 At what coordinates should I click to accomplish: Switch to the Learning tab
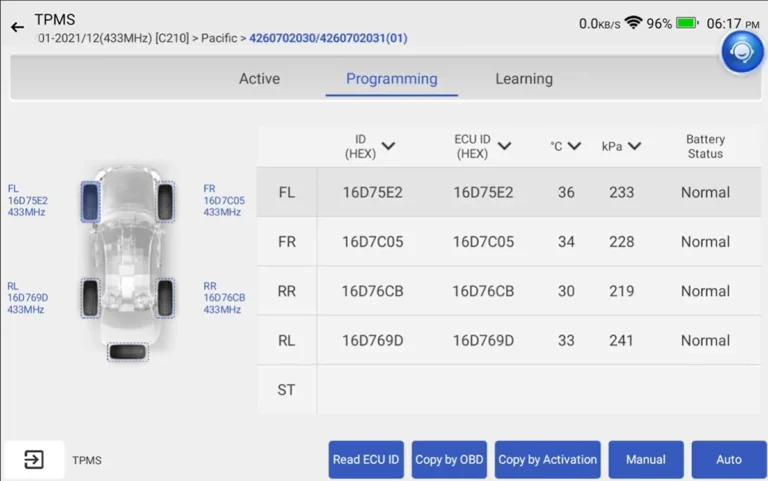(x=524, y=79)
